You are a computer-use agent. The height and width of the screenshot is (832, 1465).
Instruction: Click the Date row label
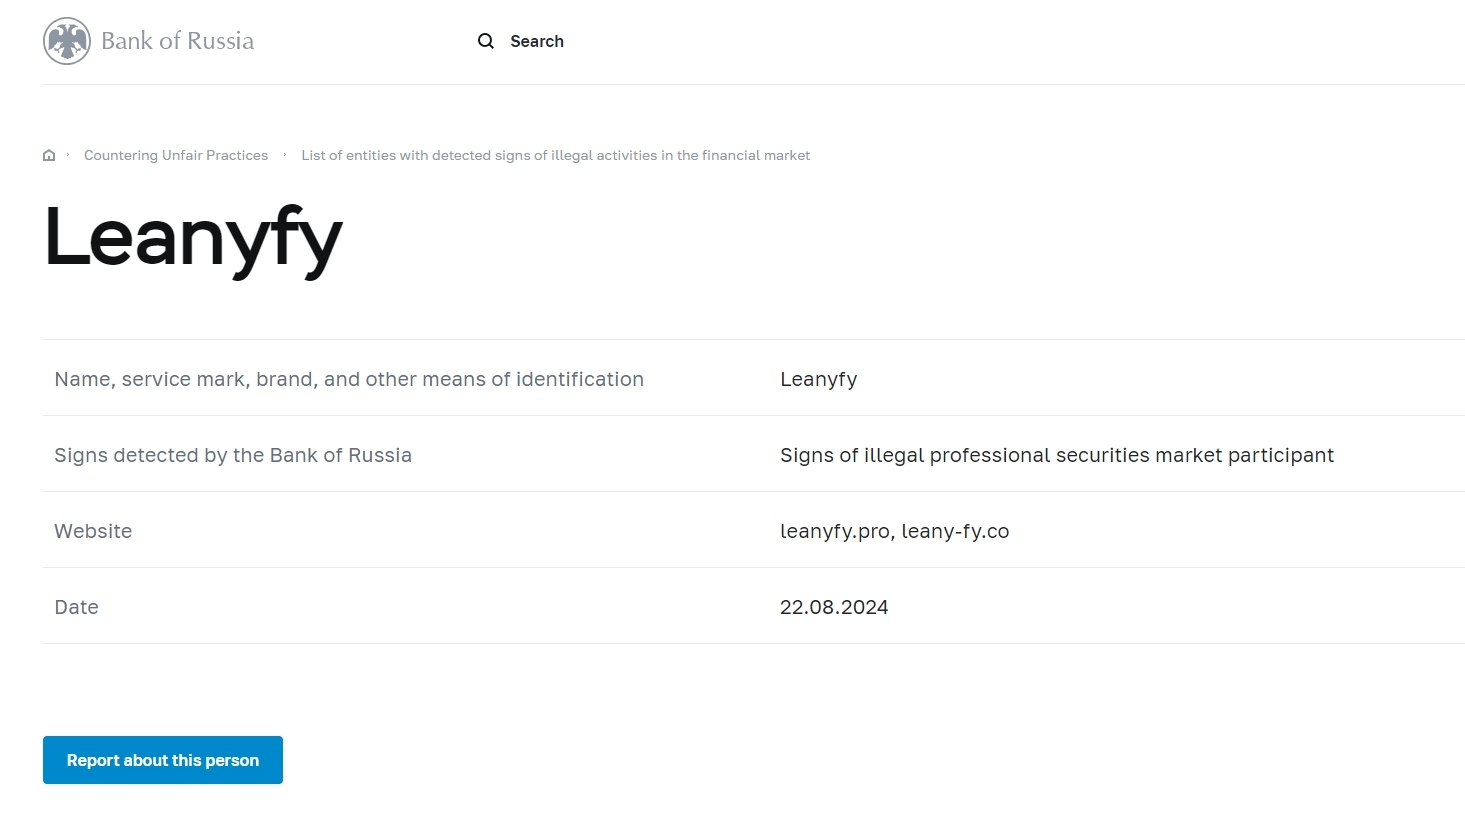pos(76,607)
